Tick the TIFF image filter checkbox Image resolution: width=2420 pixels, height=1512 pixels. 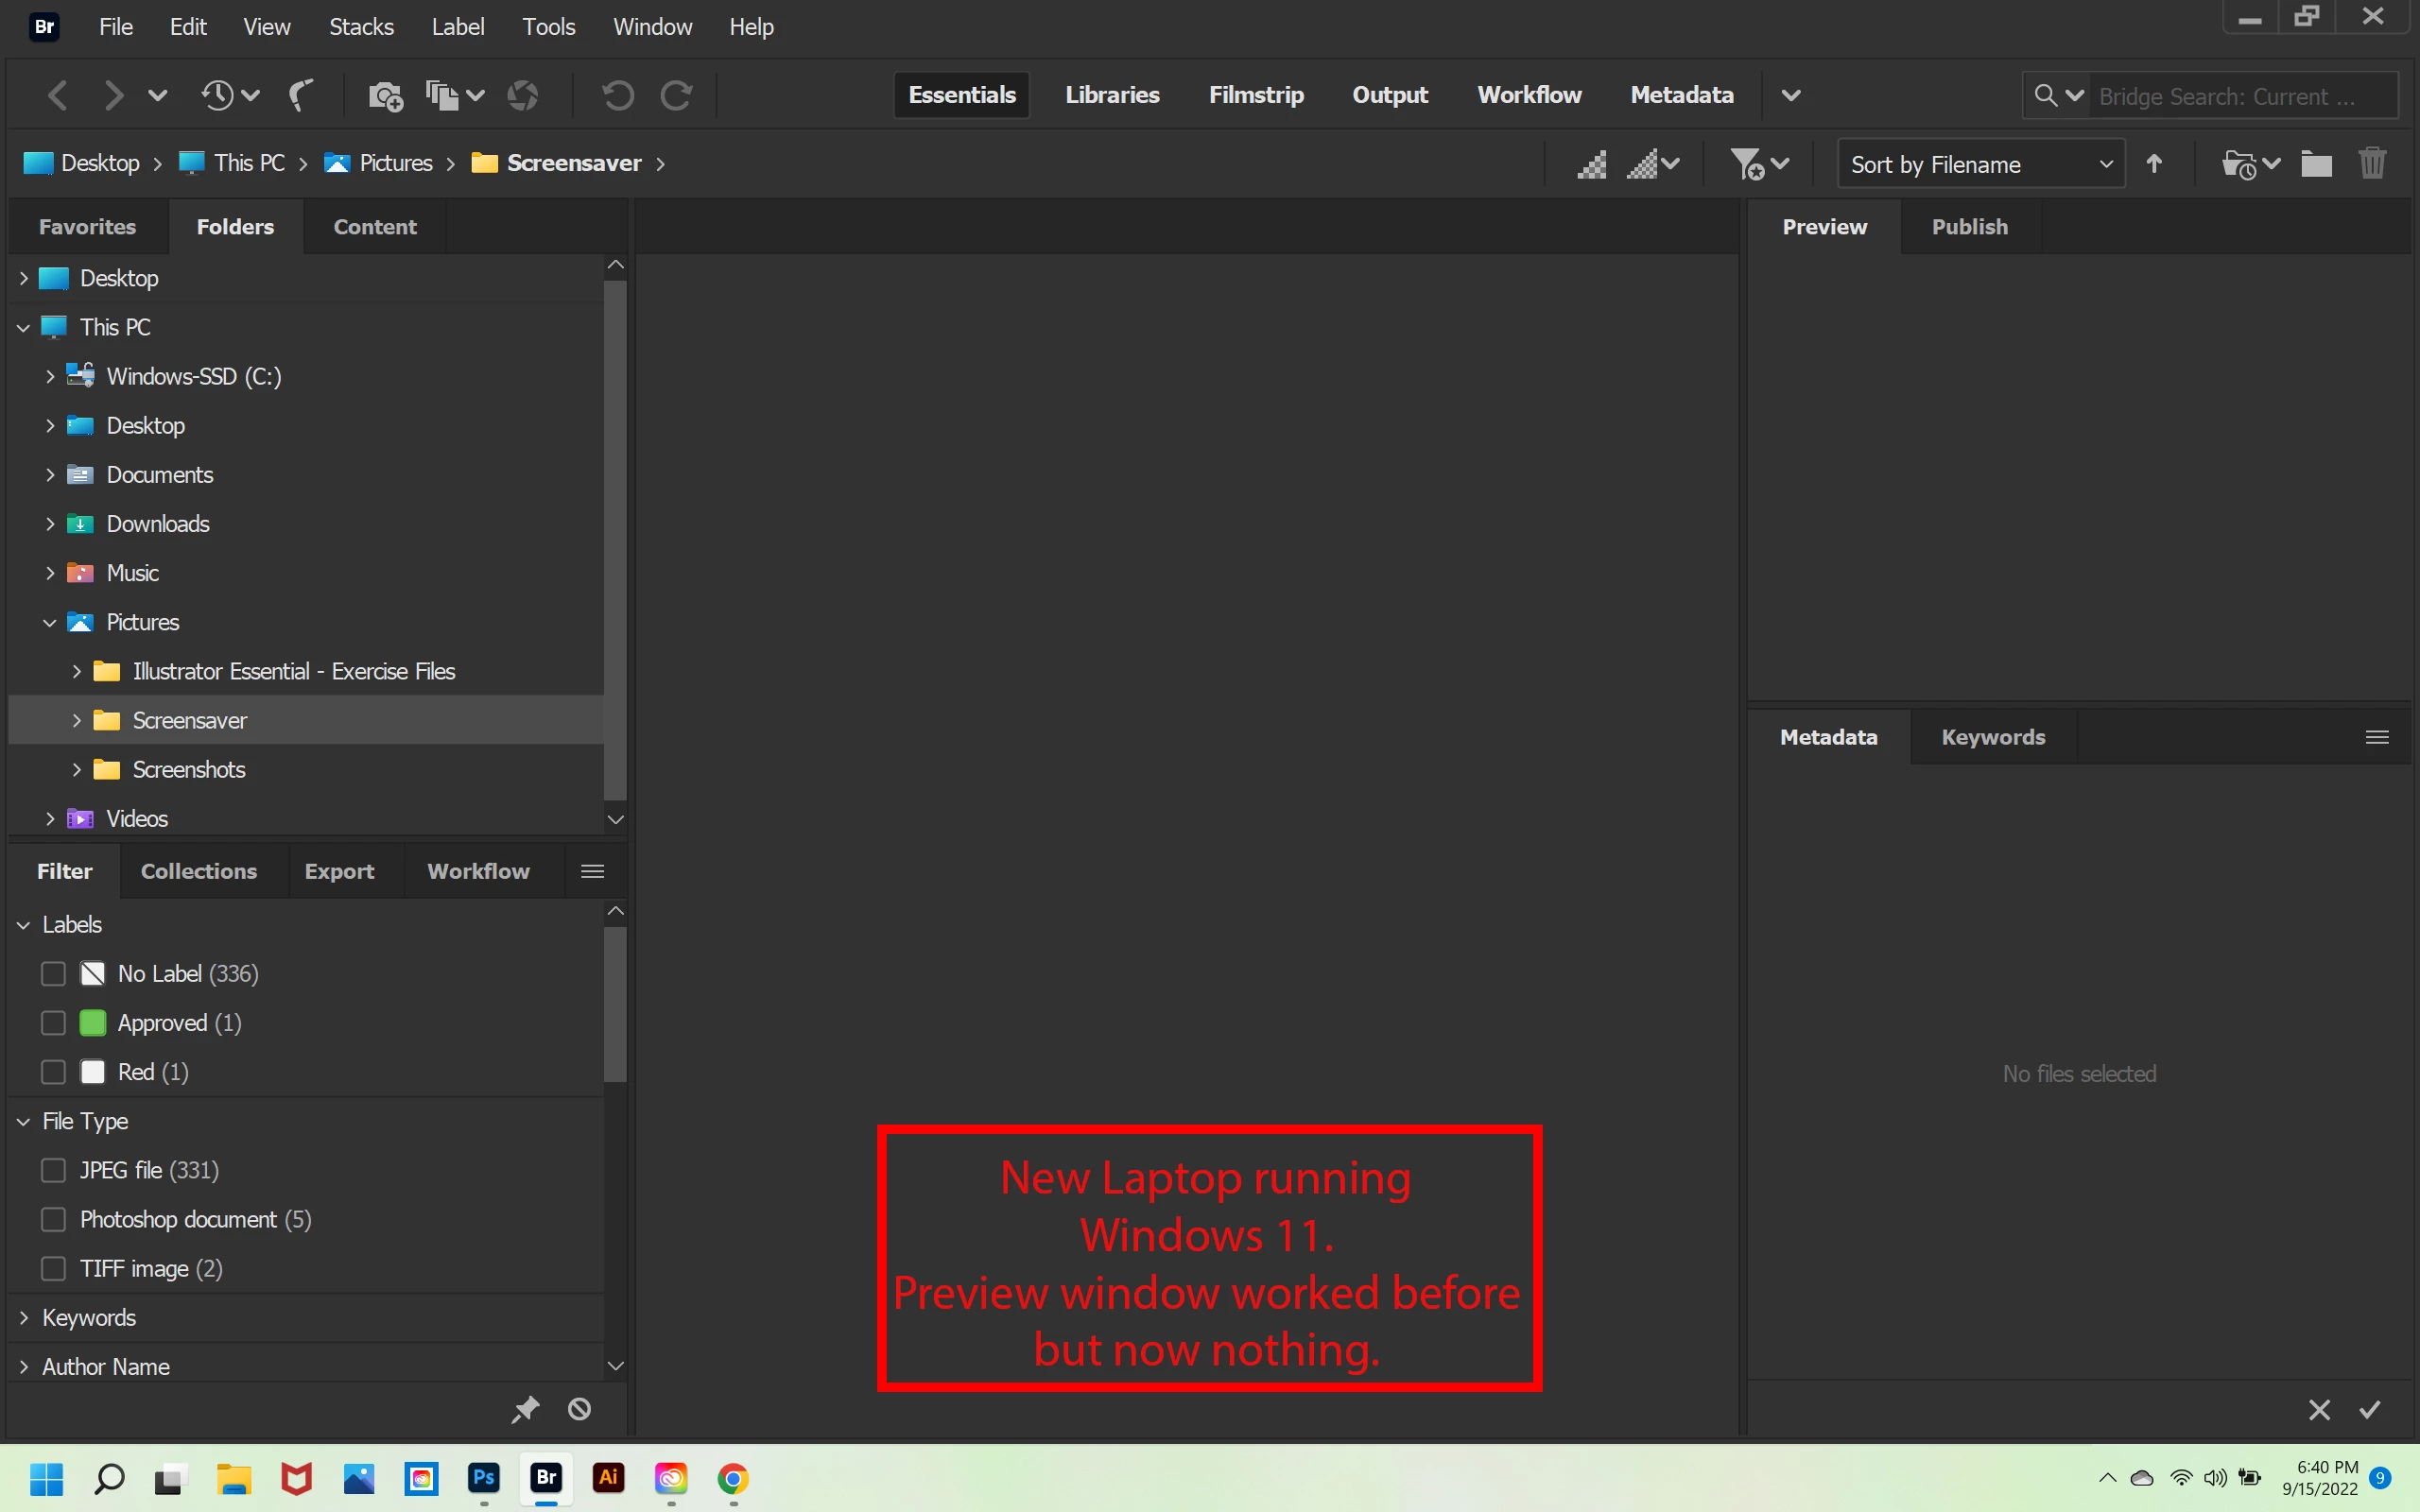(53, 1269)
